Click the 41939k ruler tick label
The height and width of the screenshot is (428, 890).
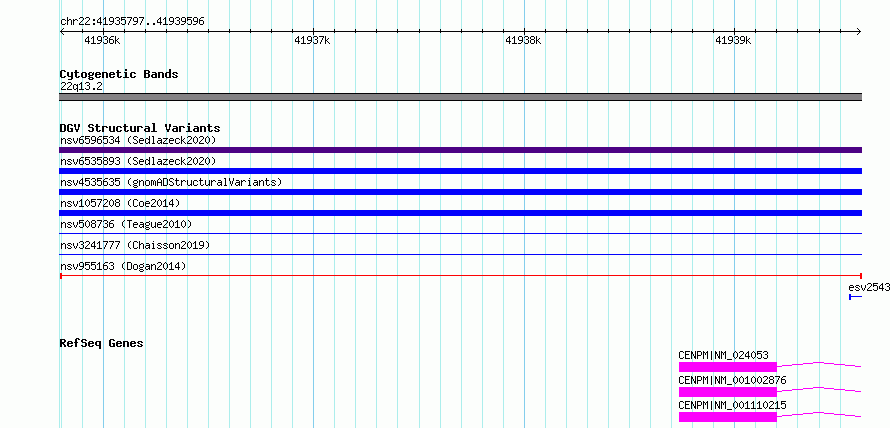click(733, 40)
